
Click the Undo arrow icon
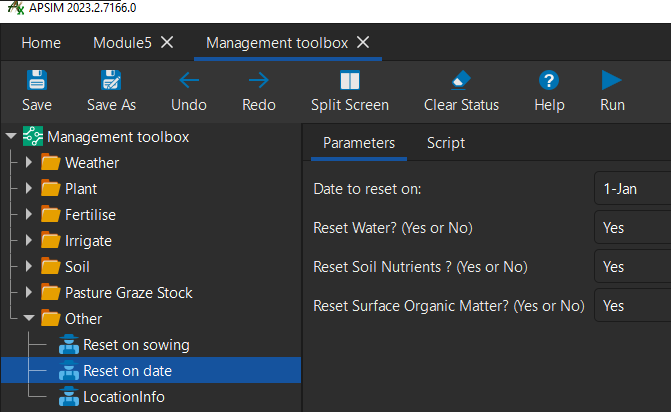[x=189, y=80]
